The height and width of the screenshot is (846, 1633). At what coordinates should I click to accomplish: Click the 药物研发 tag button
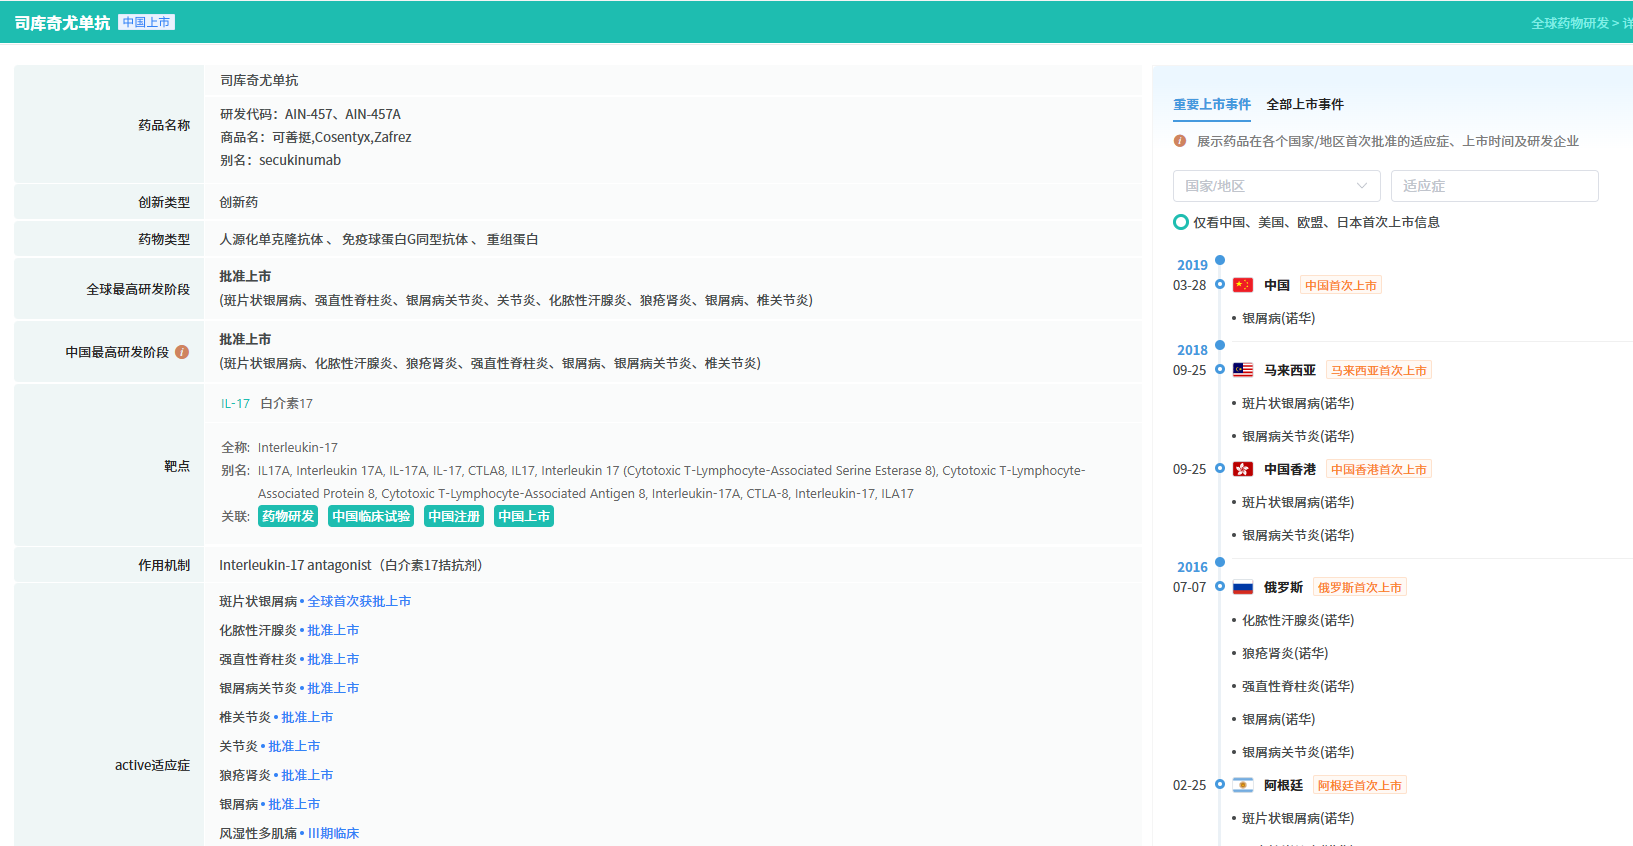(x=288, y=516)
